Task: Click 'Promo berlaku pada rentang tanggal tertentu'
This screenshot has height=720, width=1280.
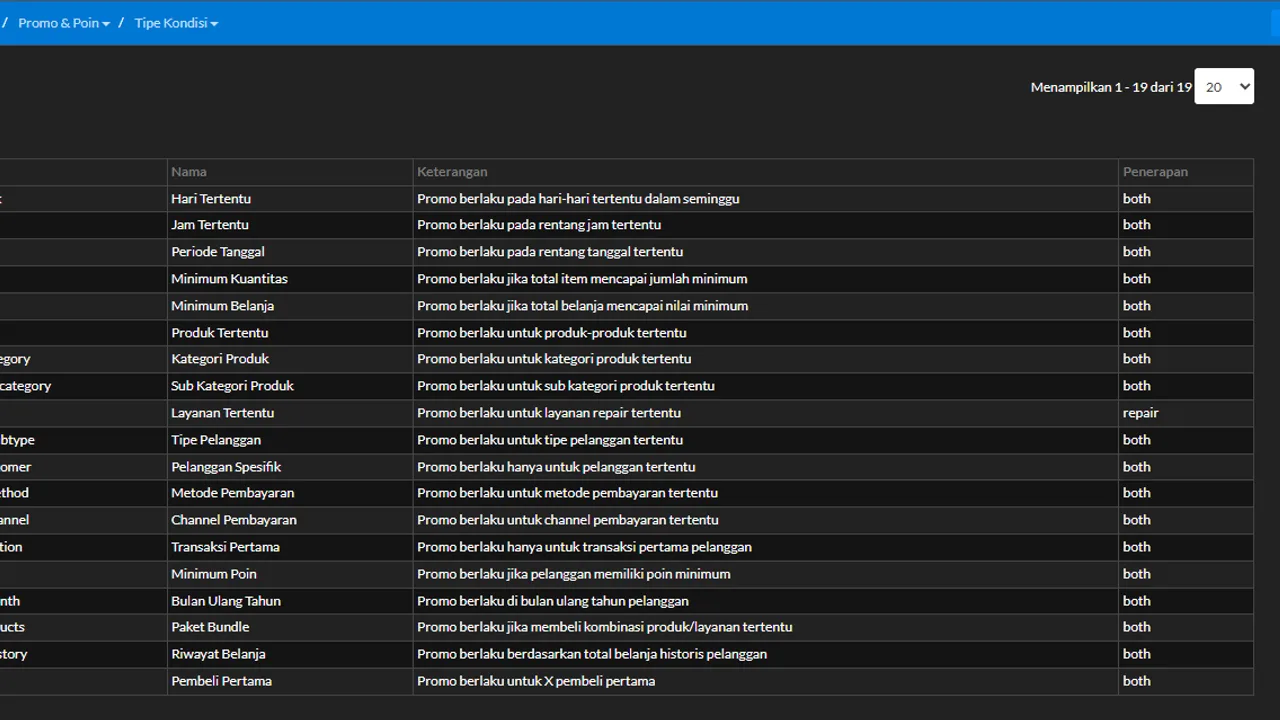Action: [550, 252]
